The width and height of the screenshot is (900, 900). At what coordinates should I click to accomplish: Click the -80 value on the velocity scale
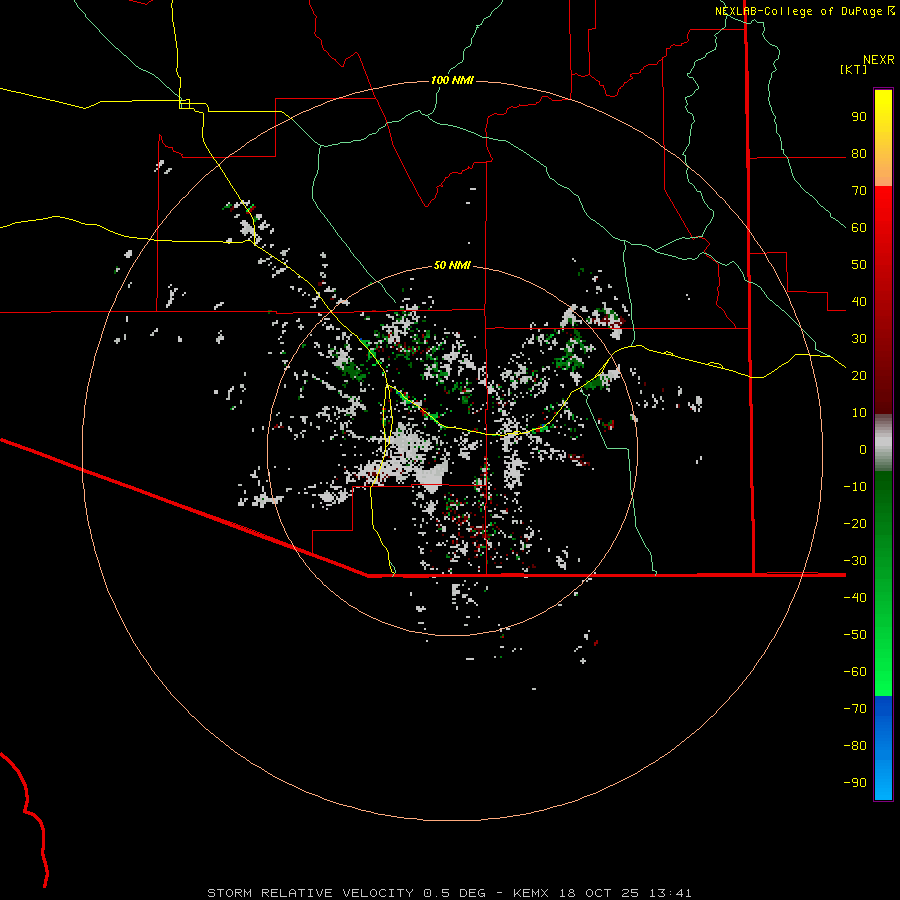[x=855, y=746]
